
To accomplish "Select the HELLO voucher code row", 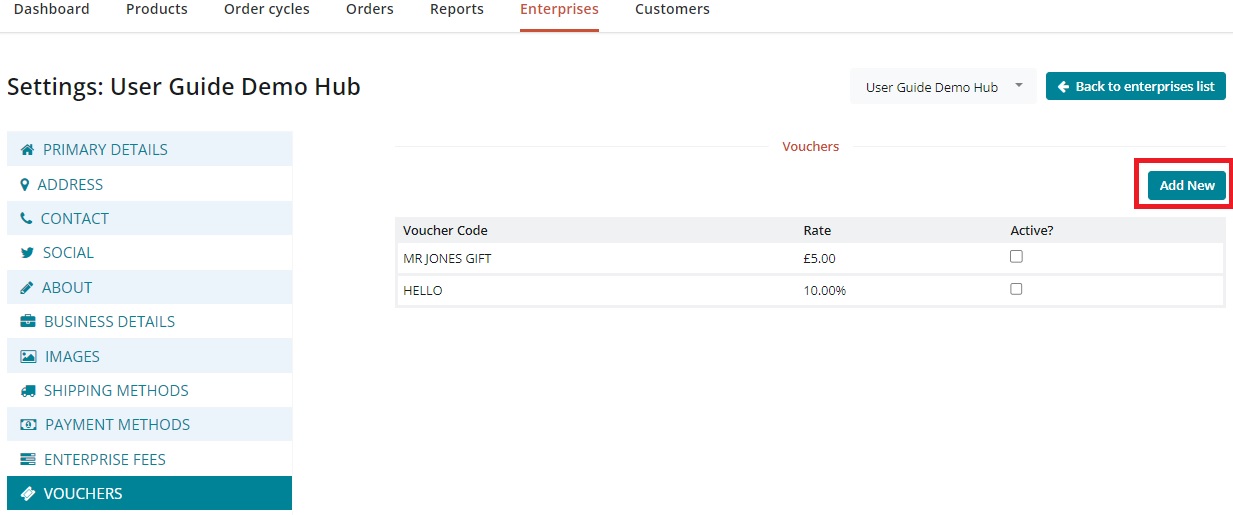I will [423, 291].
